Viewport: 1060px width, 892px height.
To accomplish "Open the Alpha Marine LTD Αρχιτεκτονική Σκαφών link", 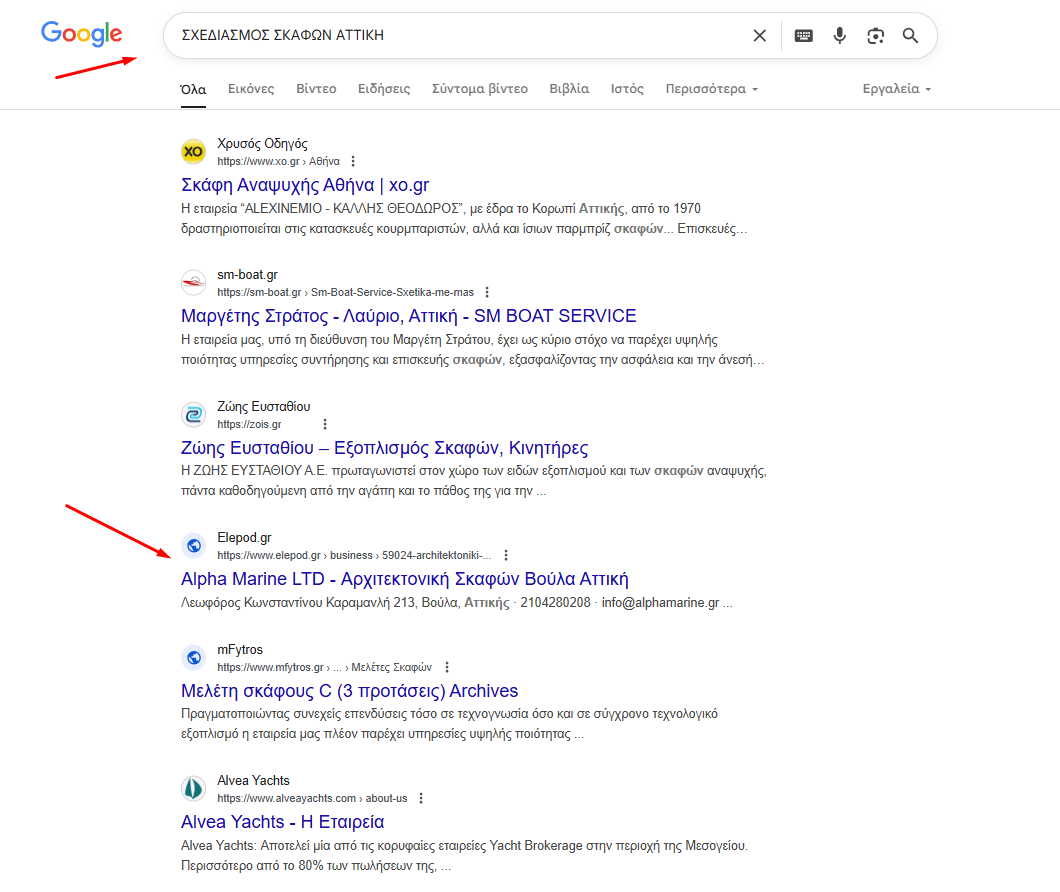I will point(404,579).
